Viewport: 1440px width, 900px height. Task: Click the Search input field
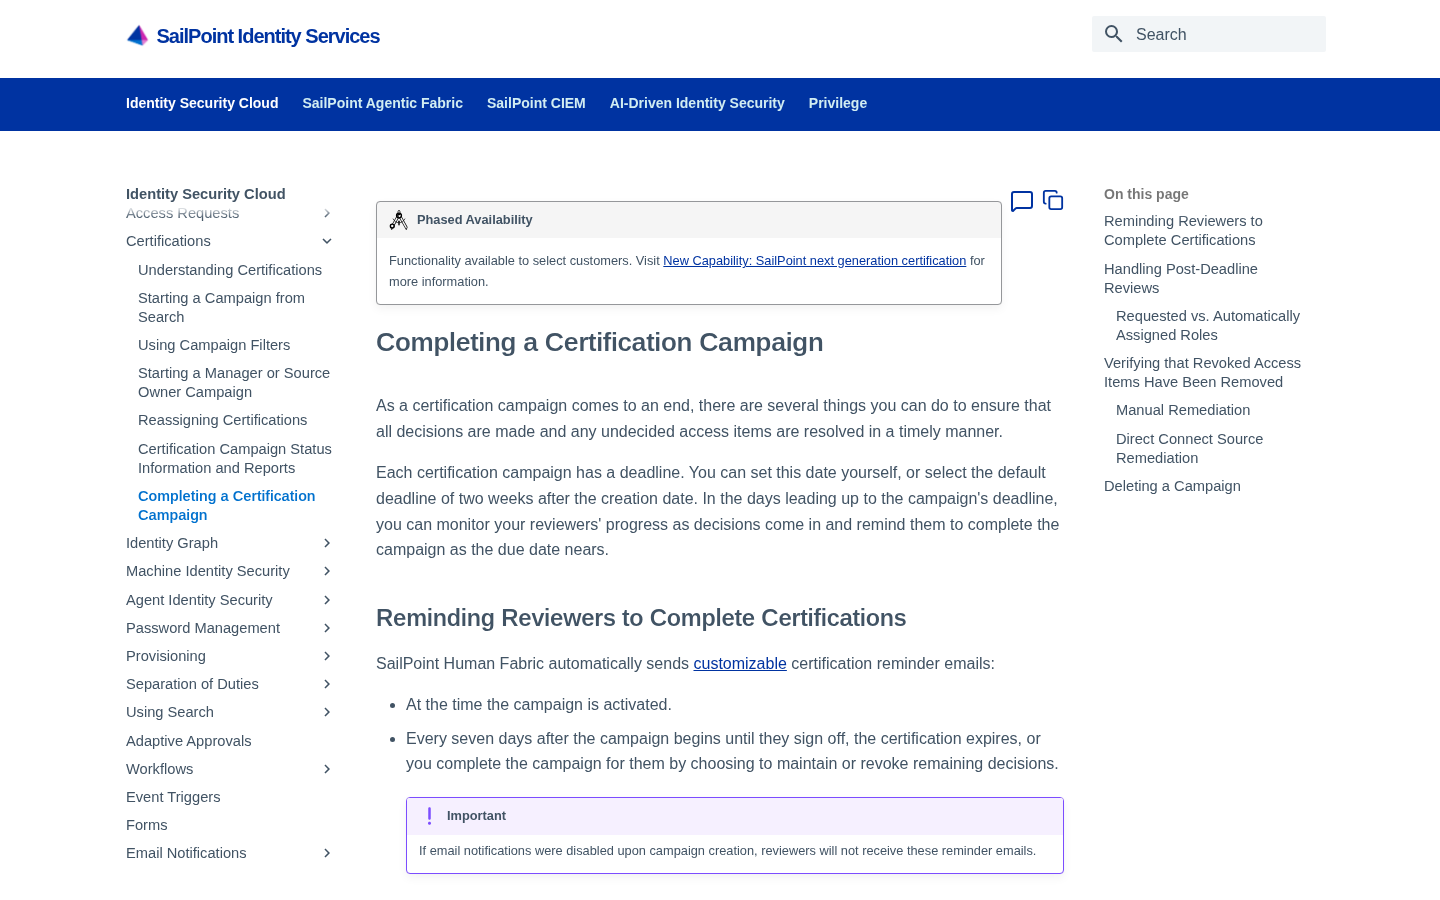(x=1209, y=34)
